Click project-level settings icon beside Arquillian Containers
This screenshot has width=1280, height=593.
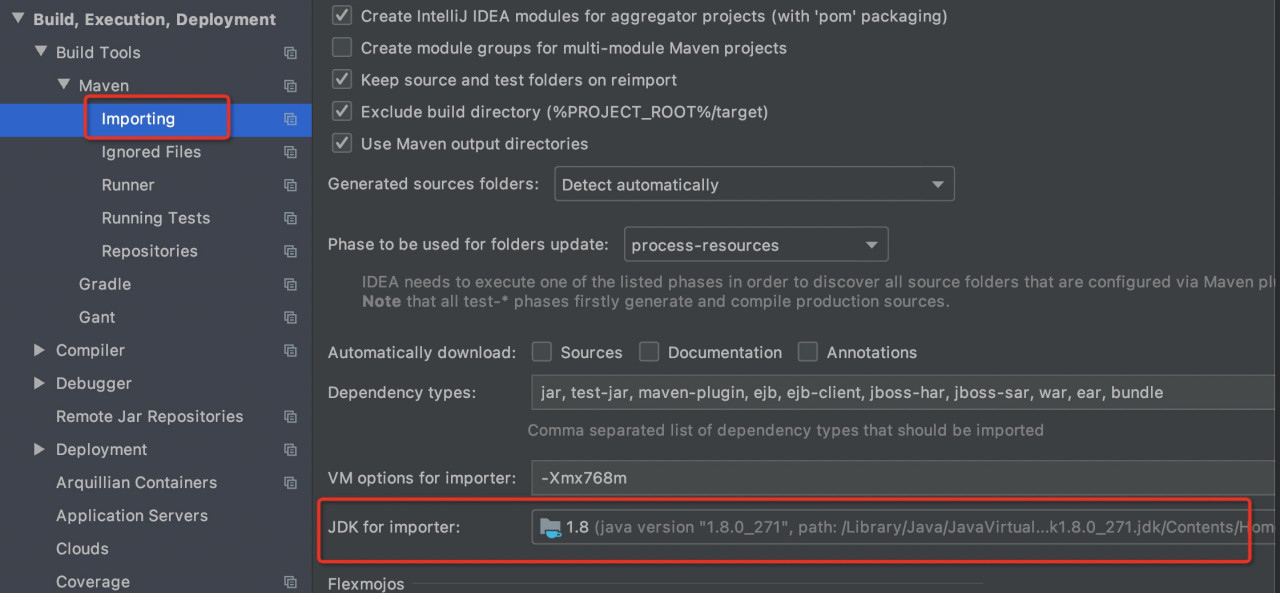pyautogui.click(x=290, y=482)
